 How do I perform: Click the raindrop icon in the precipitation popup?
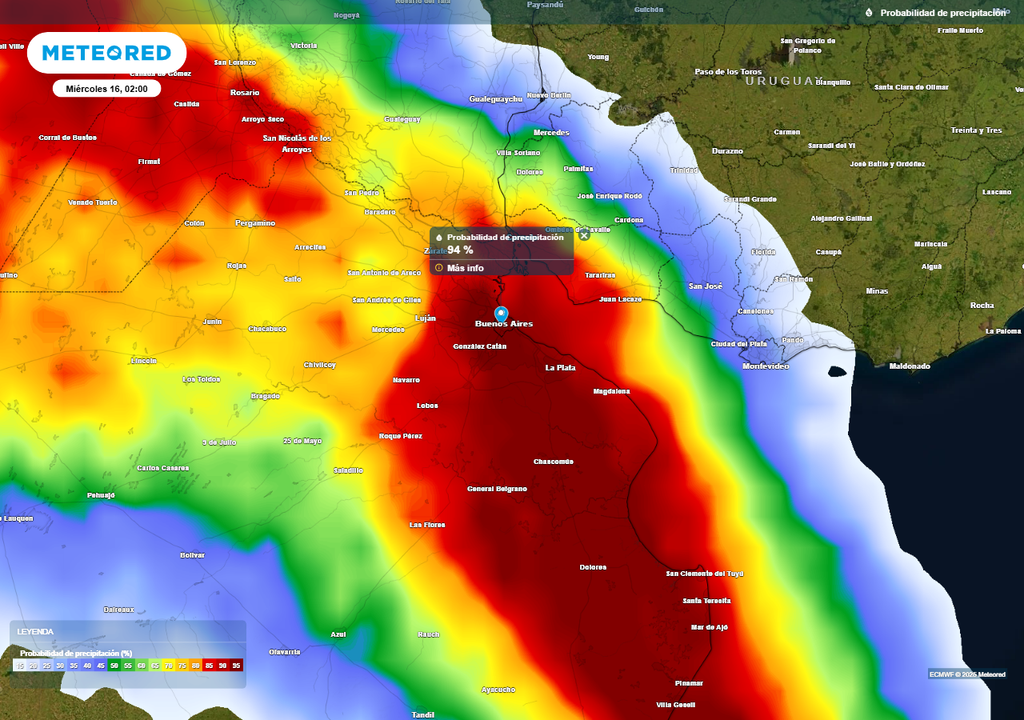click(439, 236)
